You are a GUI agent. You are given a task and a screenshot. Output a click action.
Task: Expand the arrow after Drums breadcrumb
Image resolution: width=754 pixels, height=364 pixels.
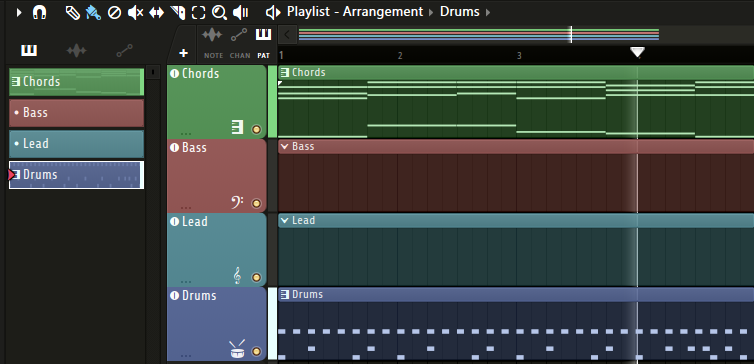(488, 12)
